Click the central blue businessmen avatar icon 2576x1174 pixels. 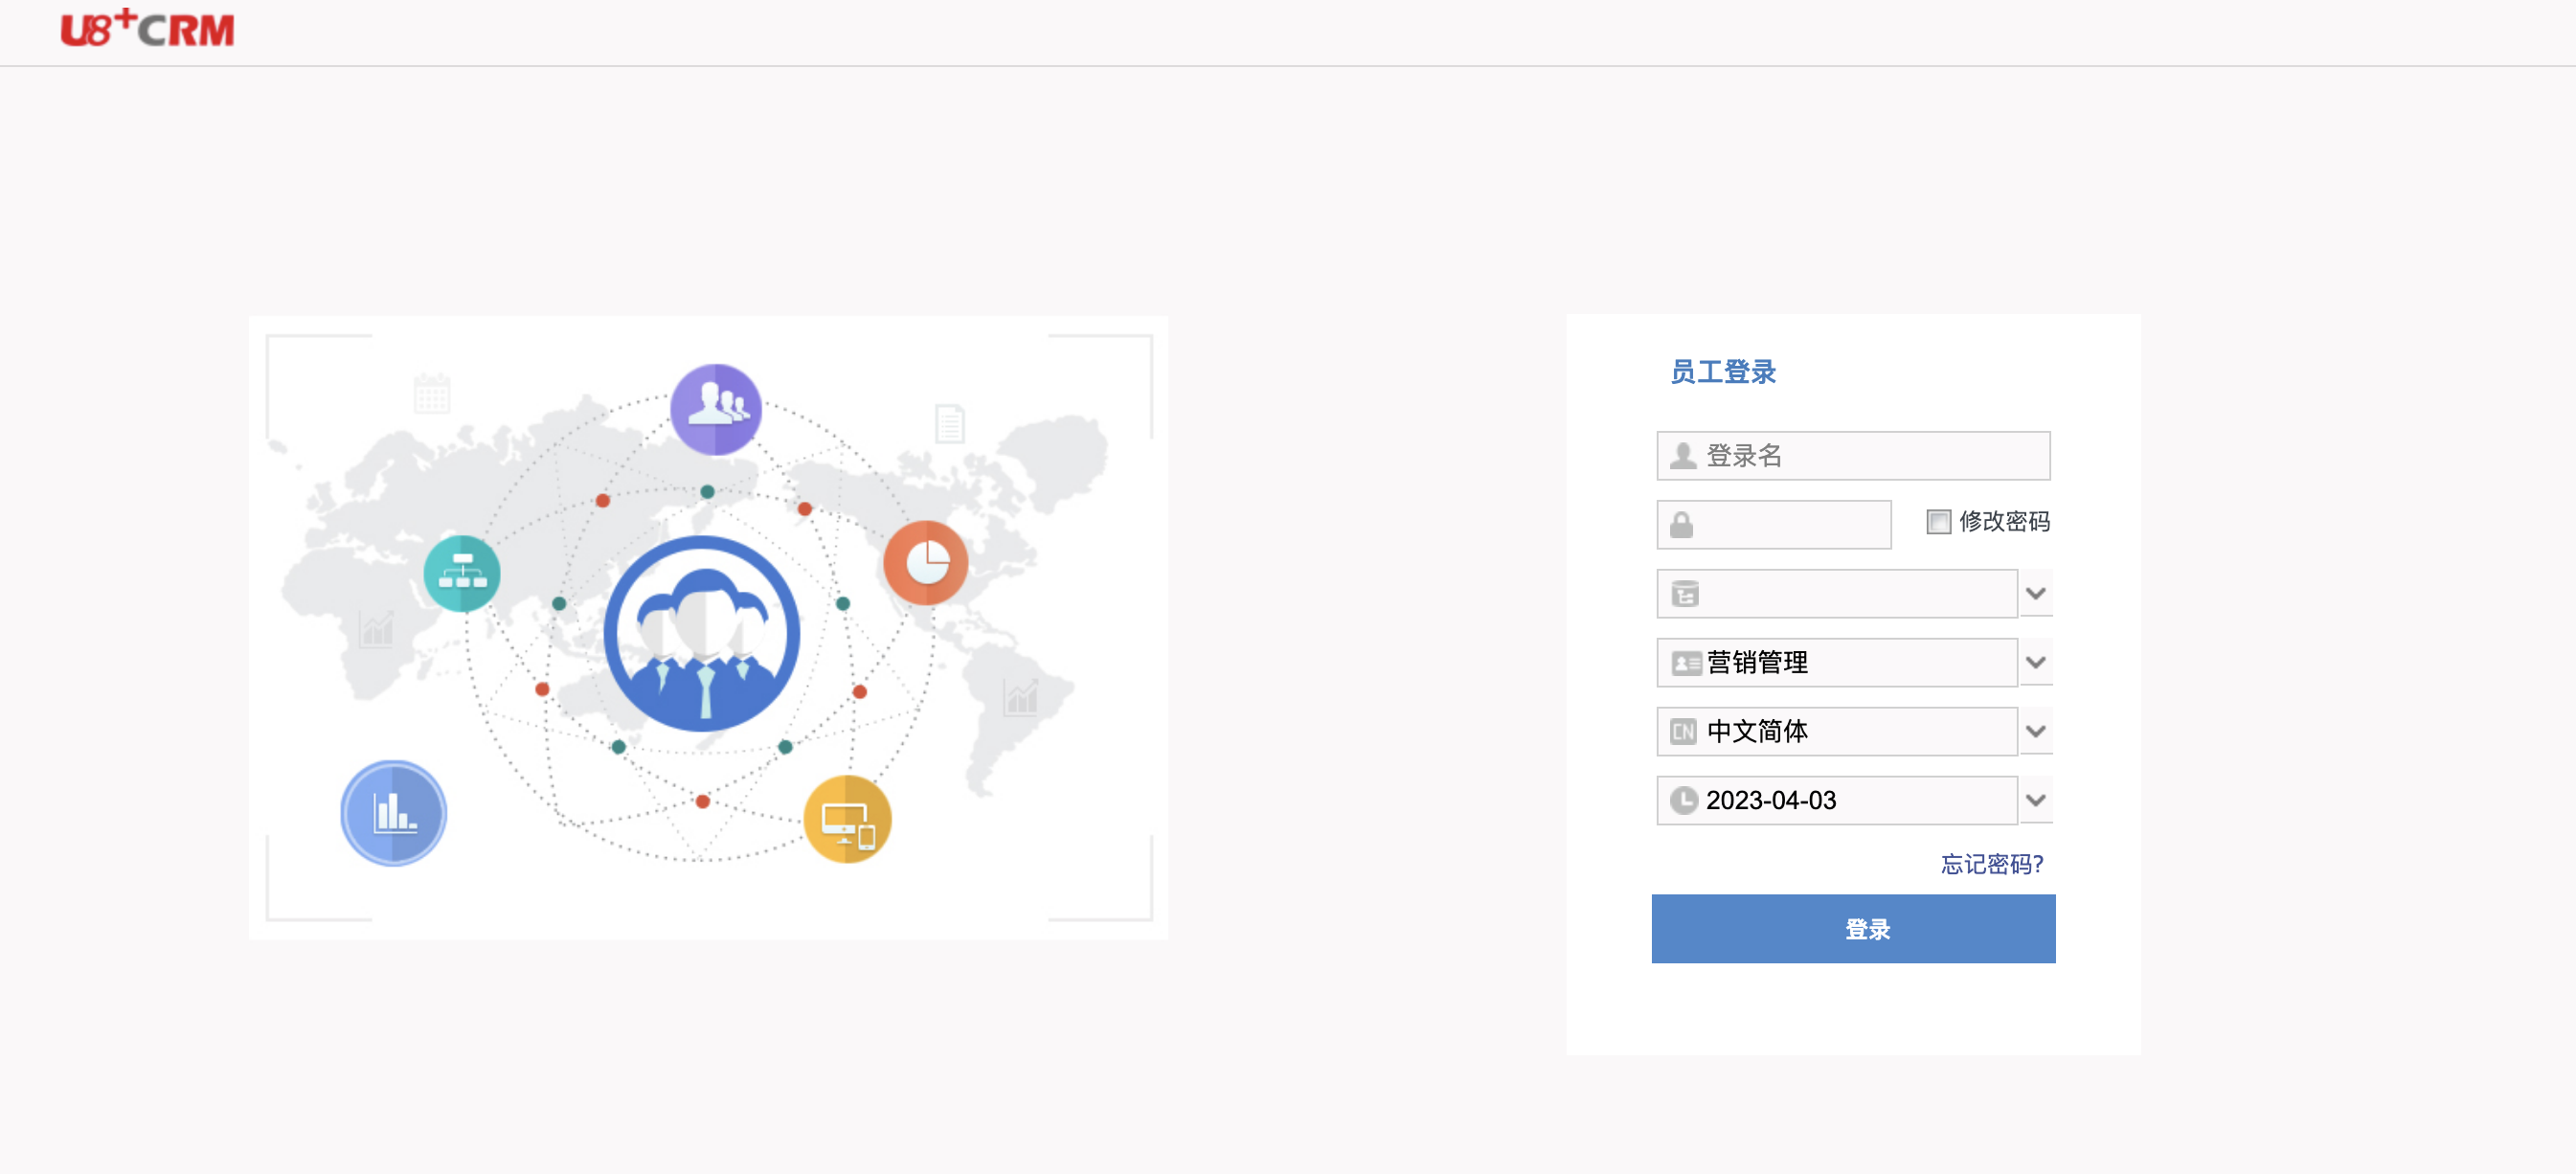pyautogui.click(x=702, y=634)
